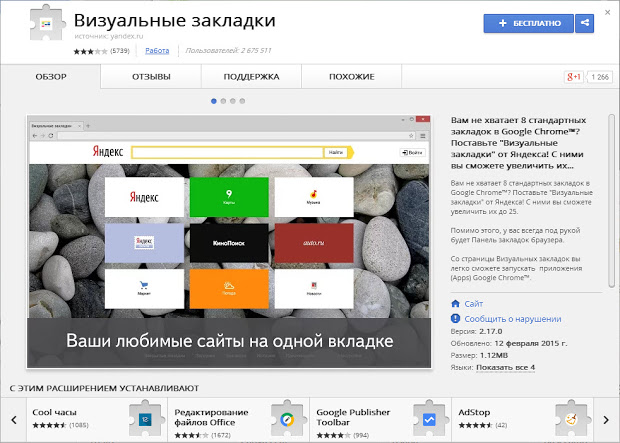Click the green Карты tile in preview
The height and width of the screenshot is (443, 620).
point(229,197)
